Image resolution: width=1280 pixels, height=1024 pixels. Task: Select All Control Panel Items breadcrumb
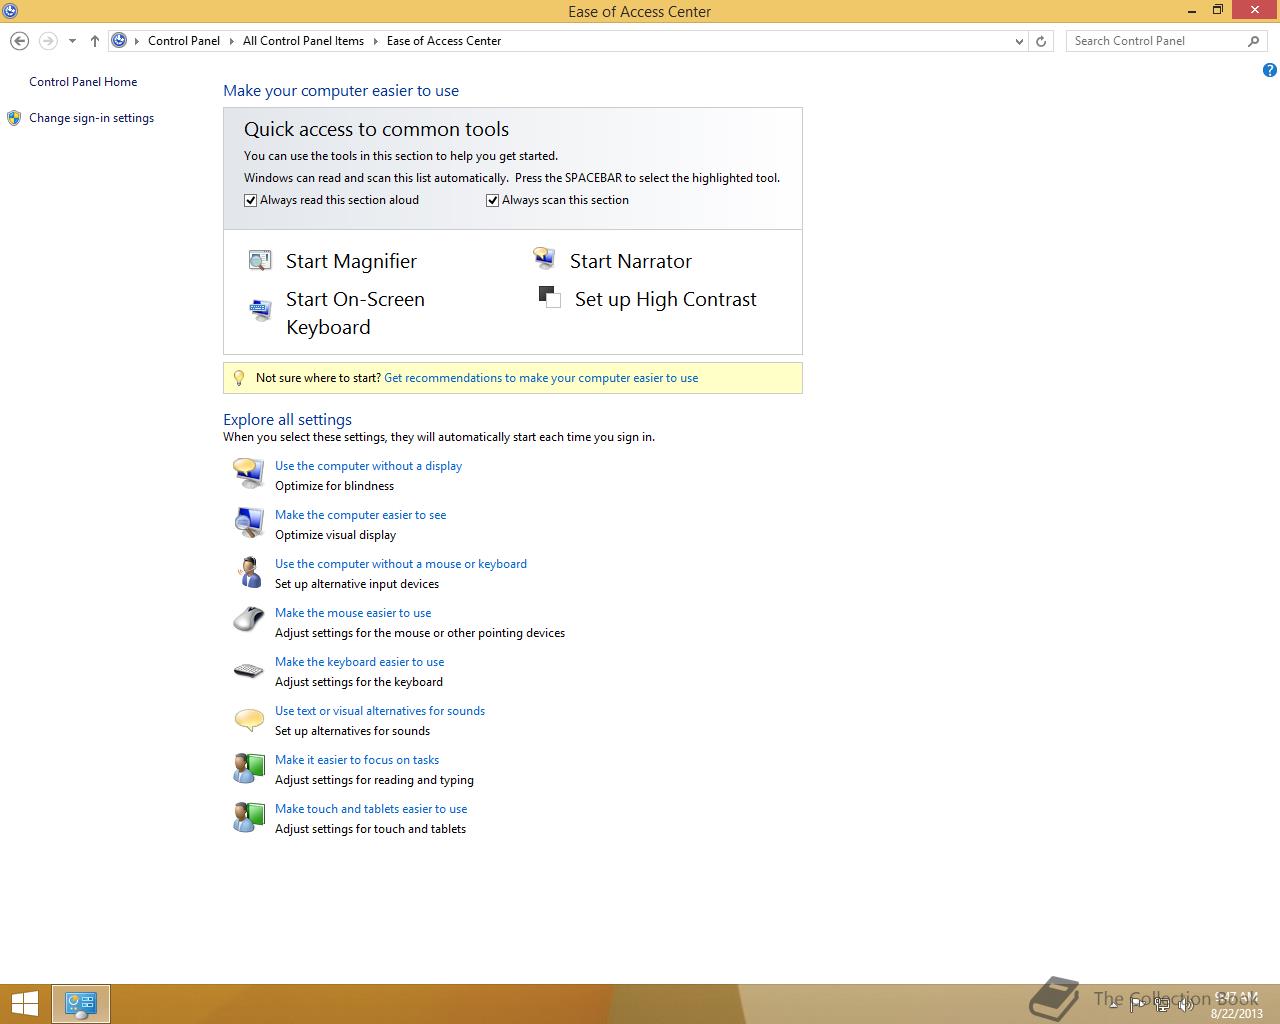[303, 41]
